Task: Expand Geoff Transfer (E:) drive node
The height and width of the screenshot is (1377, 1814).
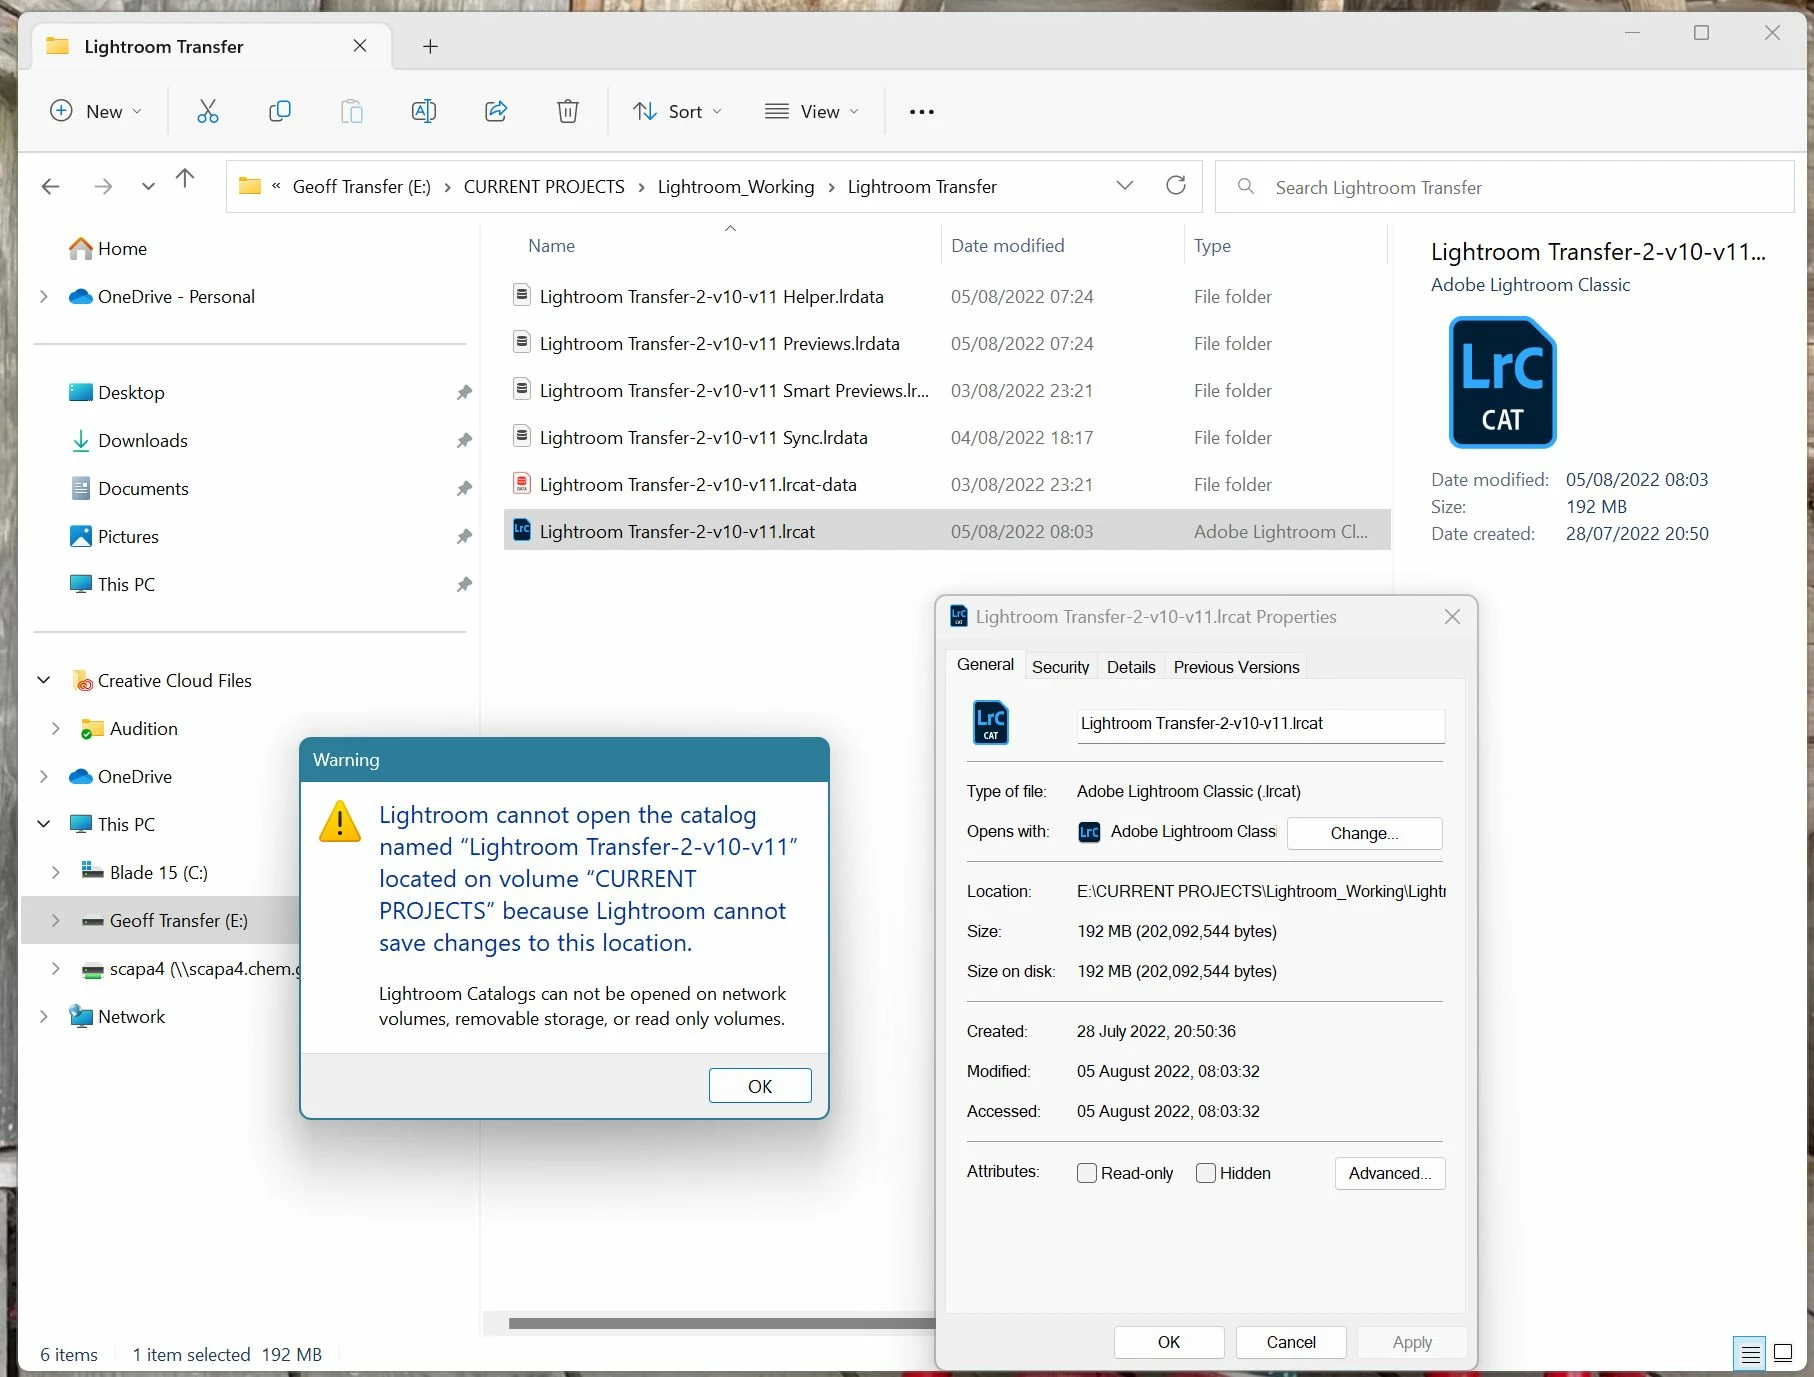Action: (56, 920)
